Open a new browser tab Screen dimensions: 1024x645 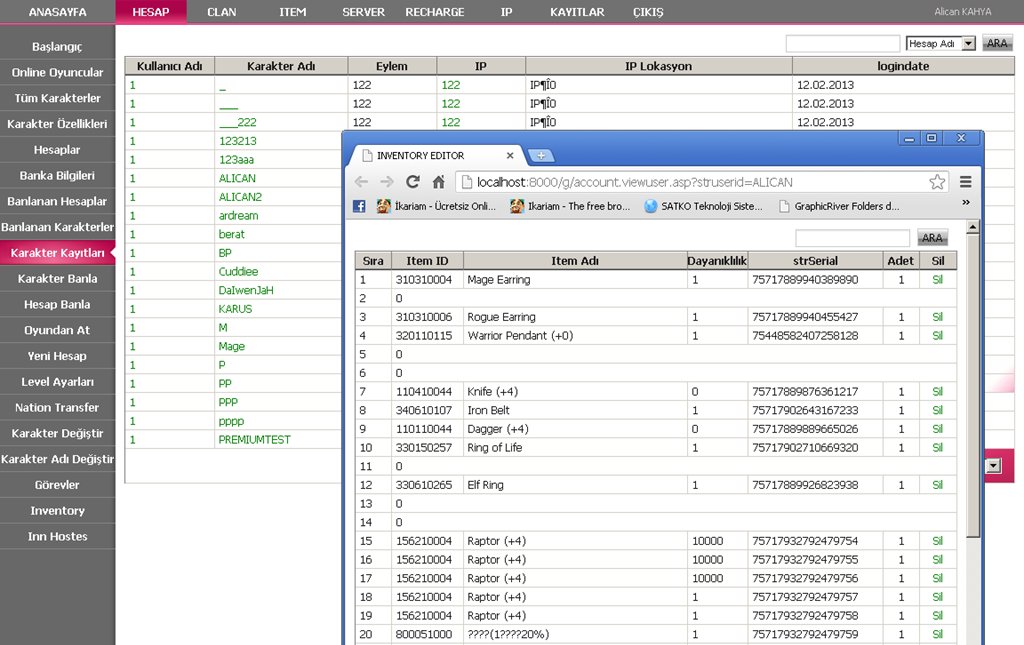pyautogui.click(x=541, y=155)
